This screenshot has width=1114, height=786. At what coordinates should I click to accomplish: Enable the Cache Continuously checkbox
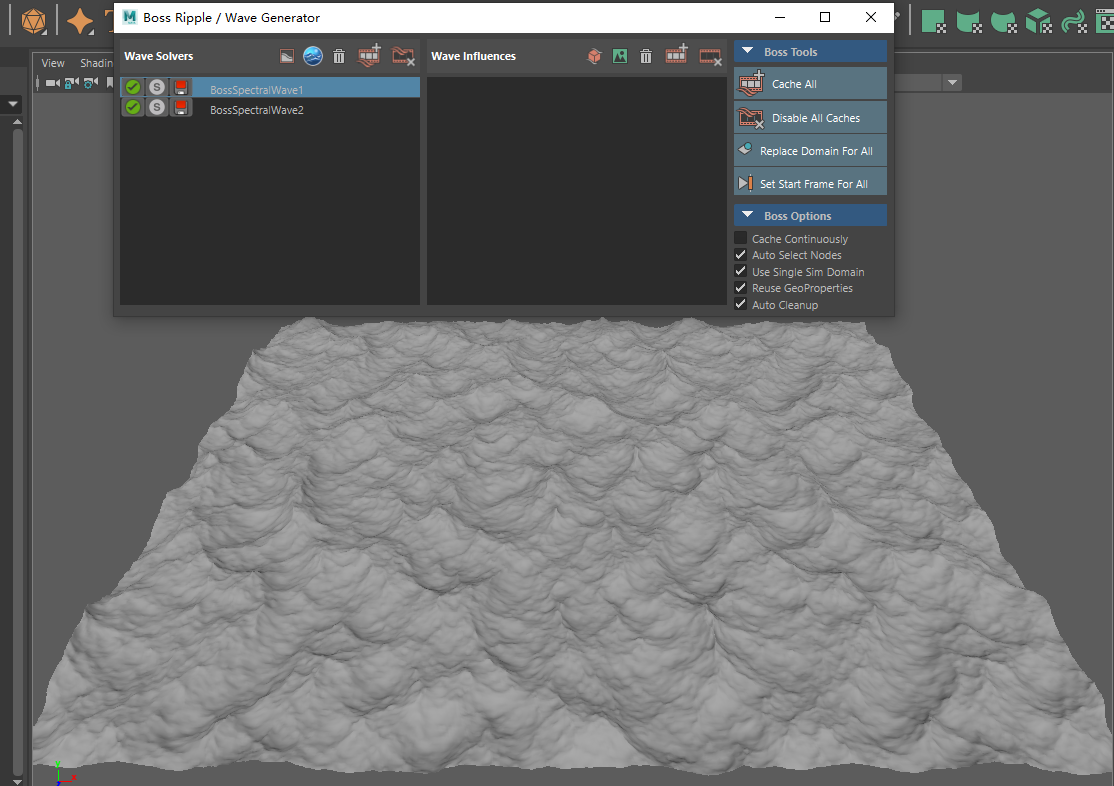[740, 238]
